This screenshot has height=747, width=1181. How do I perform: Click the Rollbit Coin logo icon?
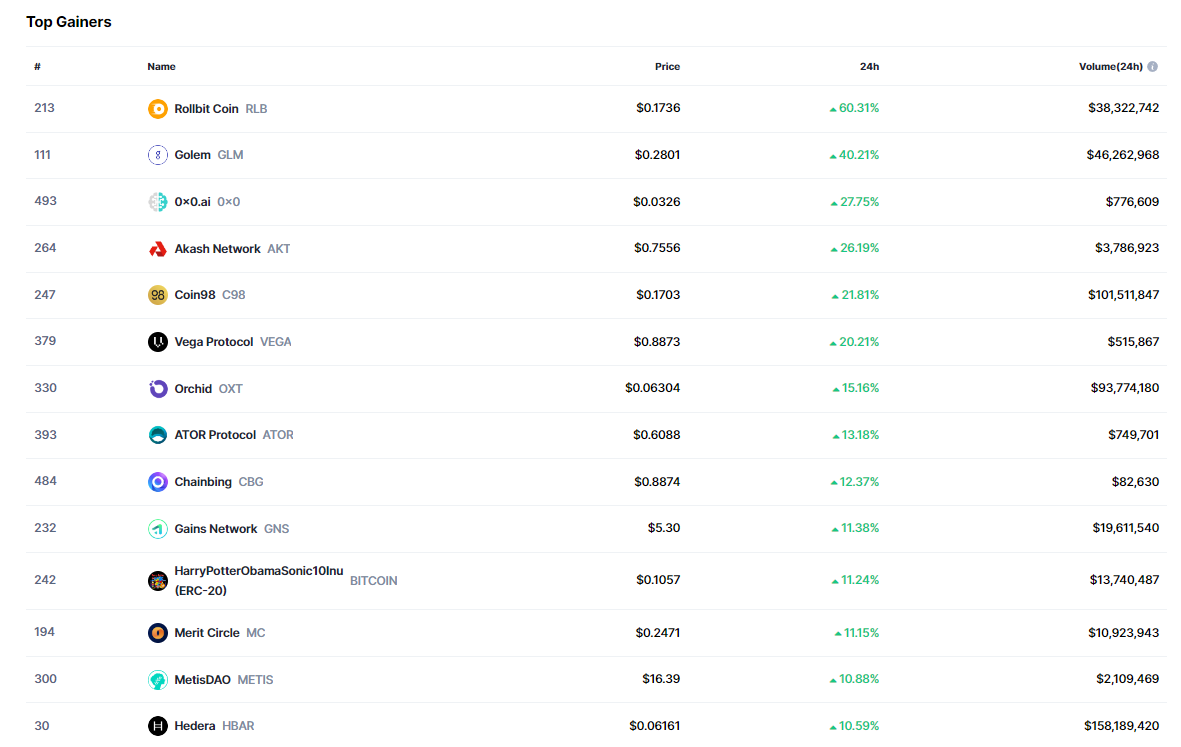pyautogui.click(x=158, y=109)
